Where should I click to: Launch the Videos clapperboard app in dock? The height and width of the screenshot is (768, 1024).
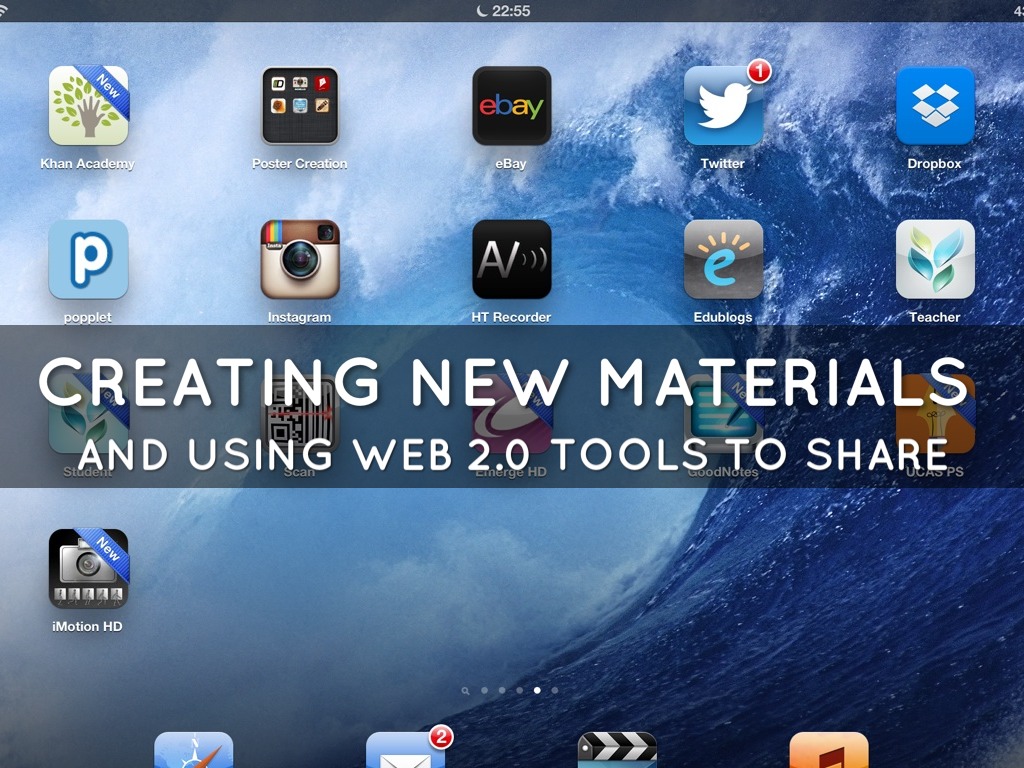click(617, 752)
